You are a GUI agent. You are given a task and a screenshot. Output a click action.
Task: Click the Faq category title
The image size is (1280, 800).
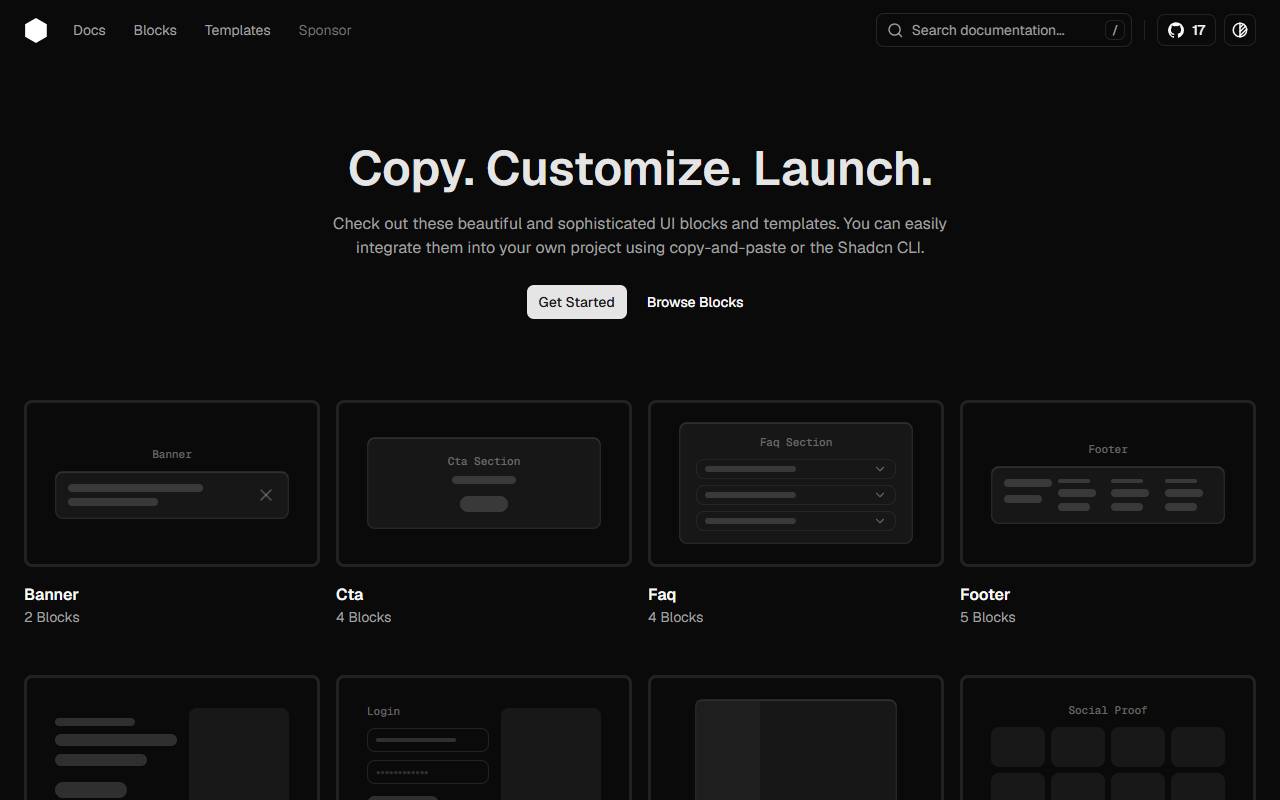click(x=662, y=594)
